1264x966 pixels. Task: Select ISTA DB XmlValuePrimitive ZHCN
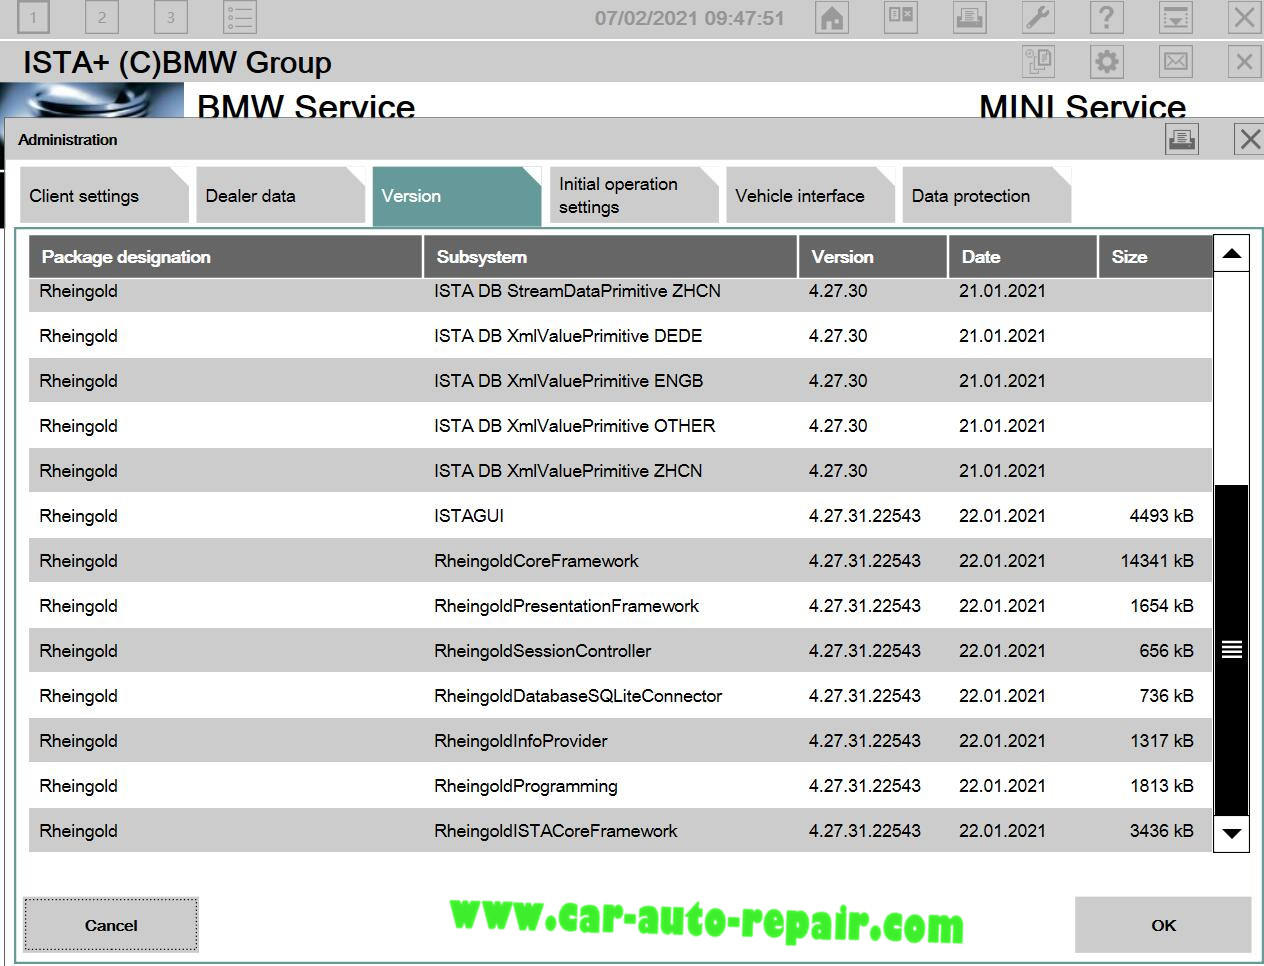tap(620, 471)
